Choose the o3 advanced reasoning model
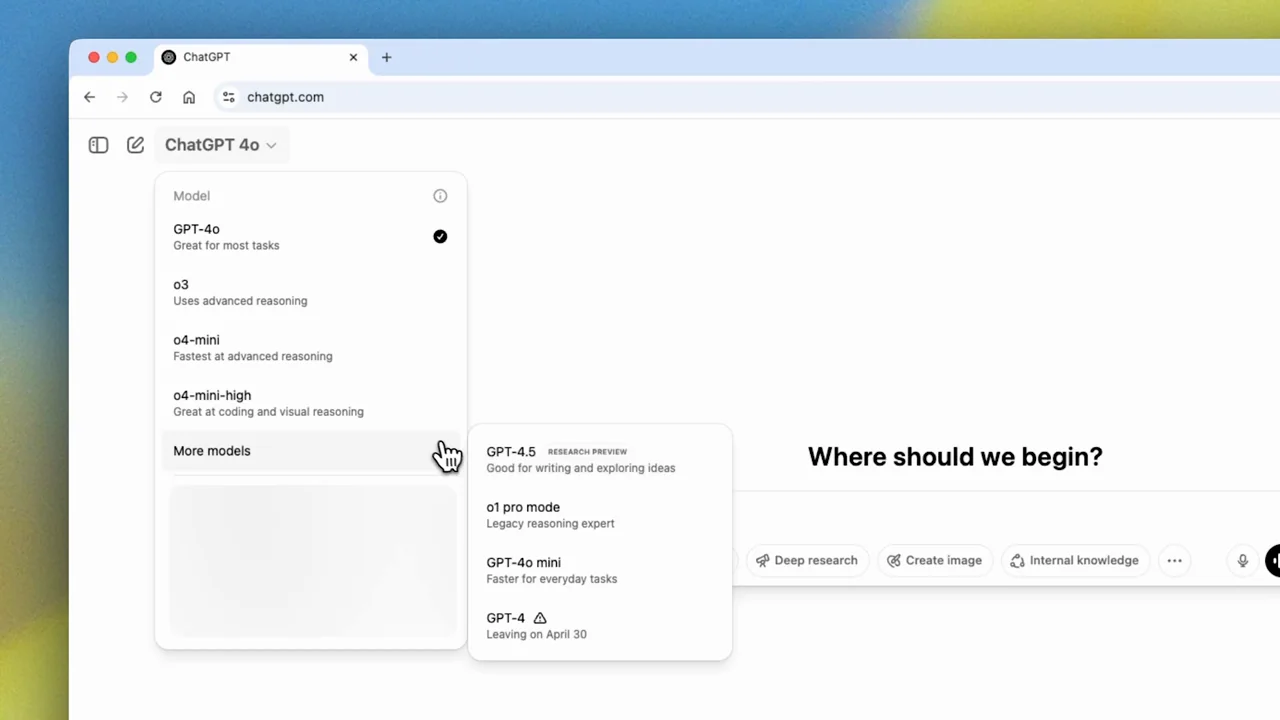 tap(310, 292)
